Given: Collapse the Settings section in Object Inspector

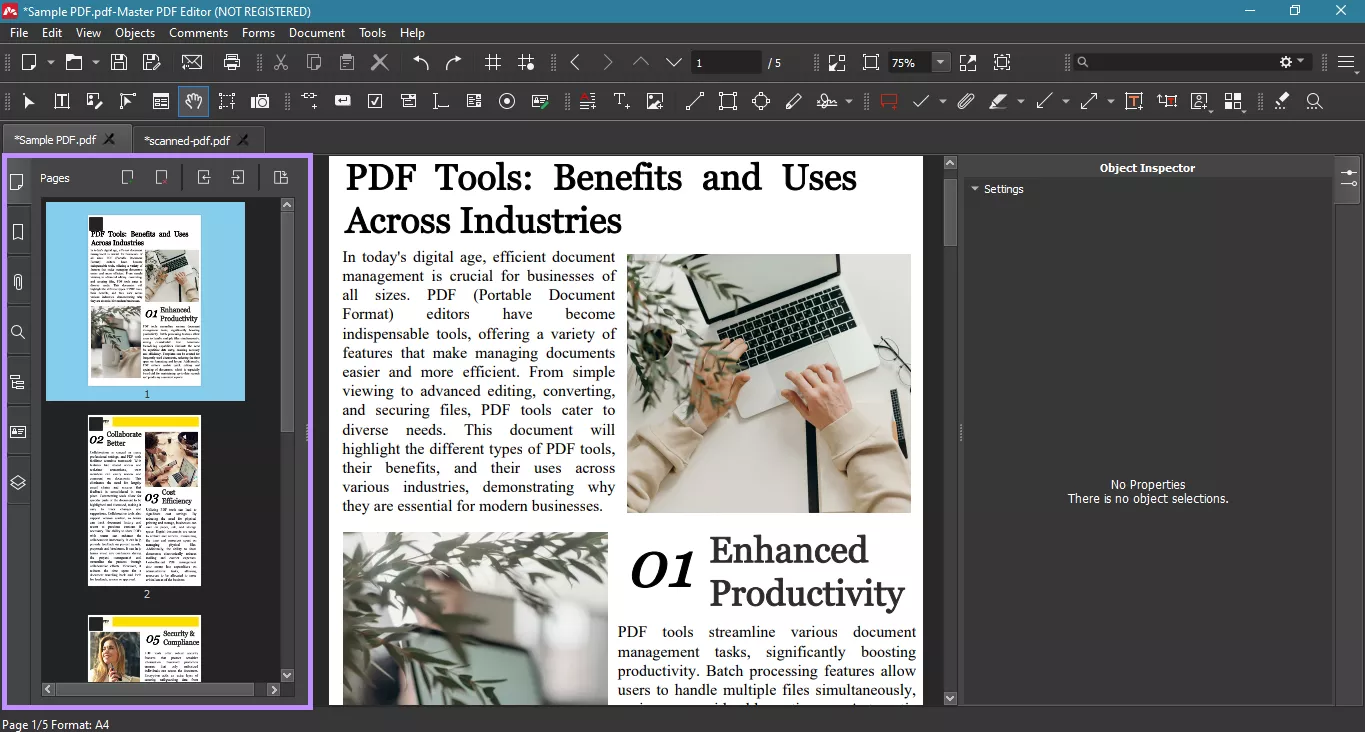Looking at the screenshot, I should [x=975, y=188].
